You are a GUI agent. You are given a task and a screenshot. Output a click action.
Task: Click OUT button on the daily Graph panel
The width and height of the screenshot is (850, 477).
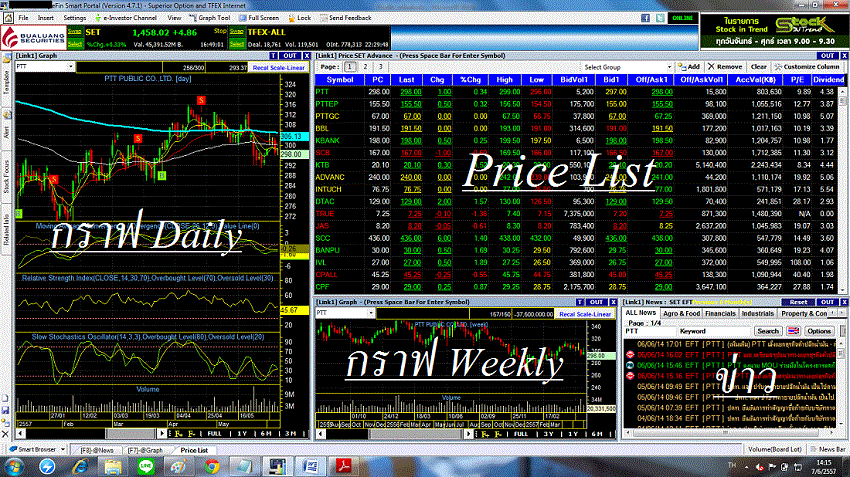[x=290, y=56]
